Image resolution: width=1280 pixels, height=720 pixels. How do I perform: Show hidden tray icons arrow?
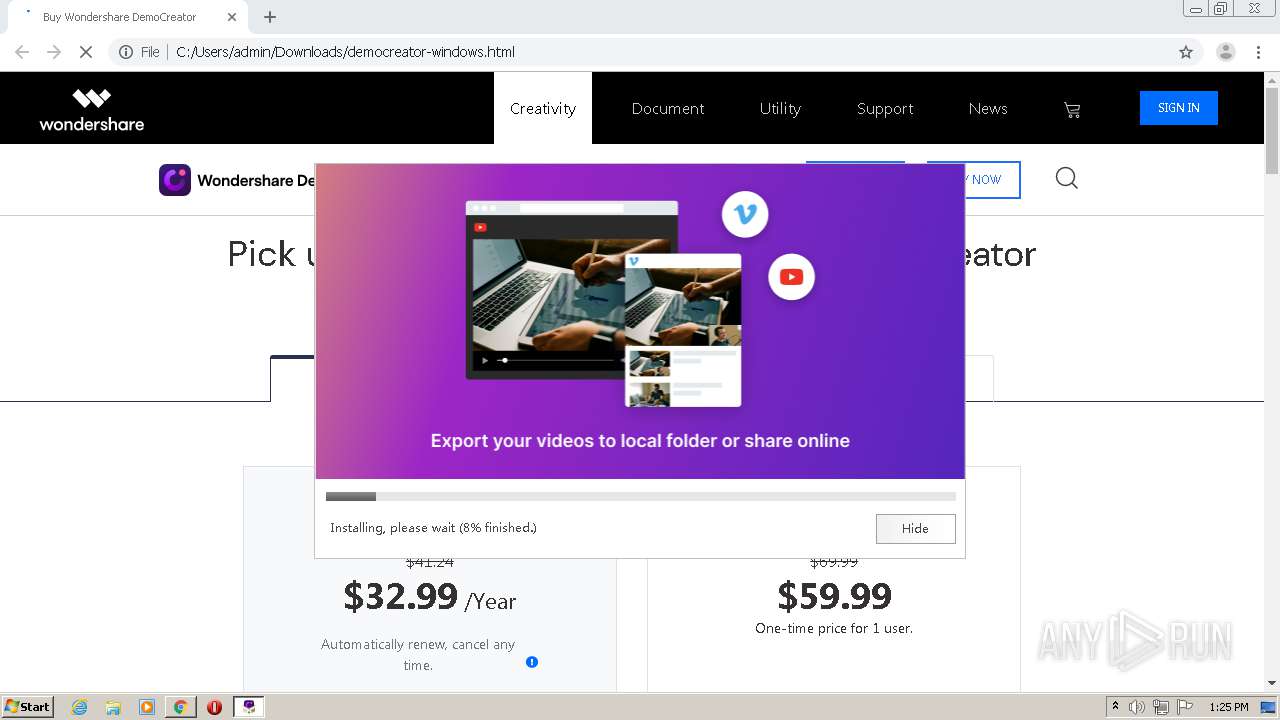coord(1115,707)
